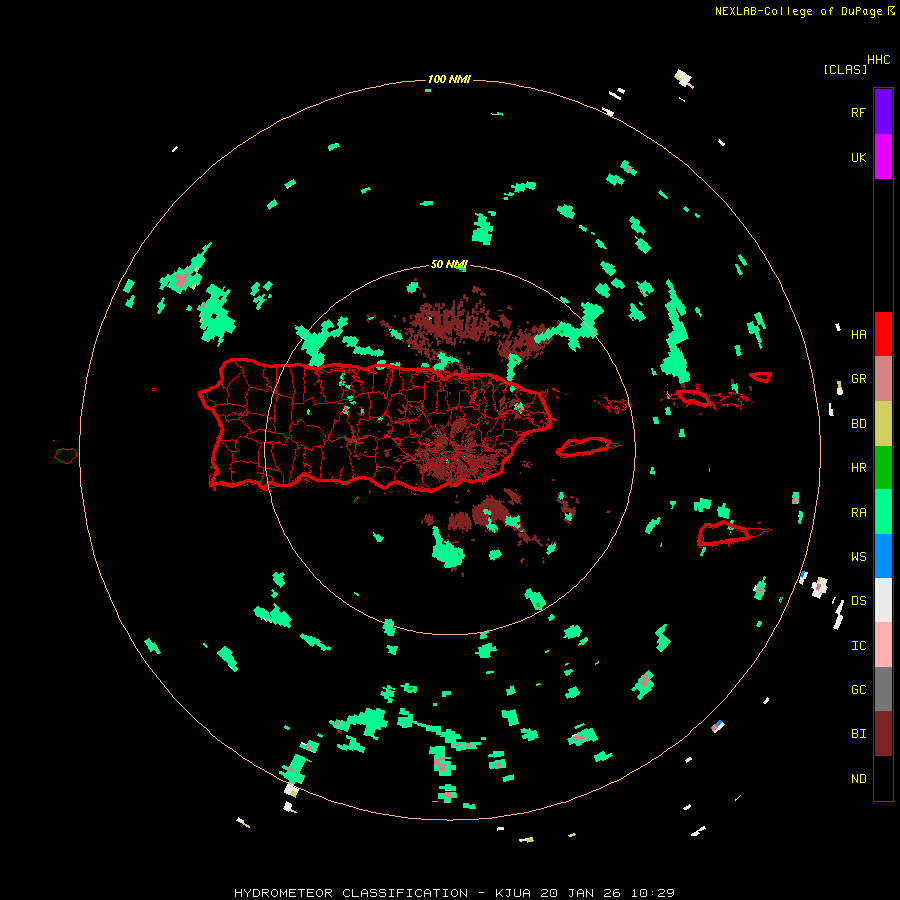Click the IC pink legend swatch
The image size is (900, 900).
pyautogui.click(x=883, y=645)
